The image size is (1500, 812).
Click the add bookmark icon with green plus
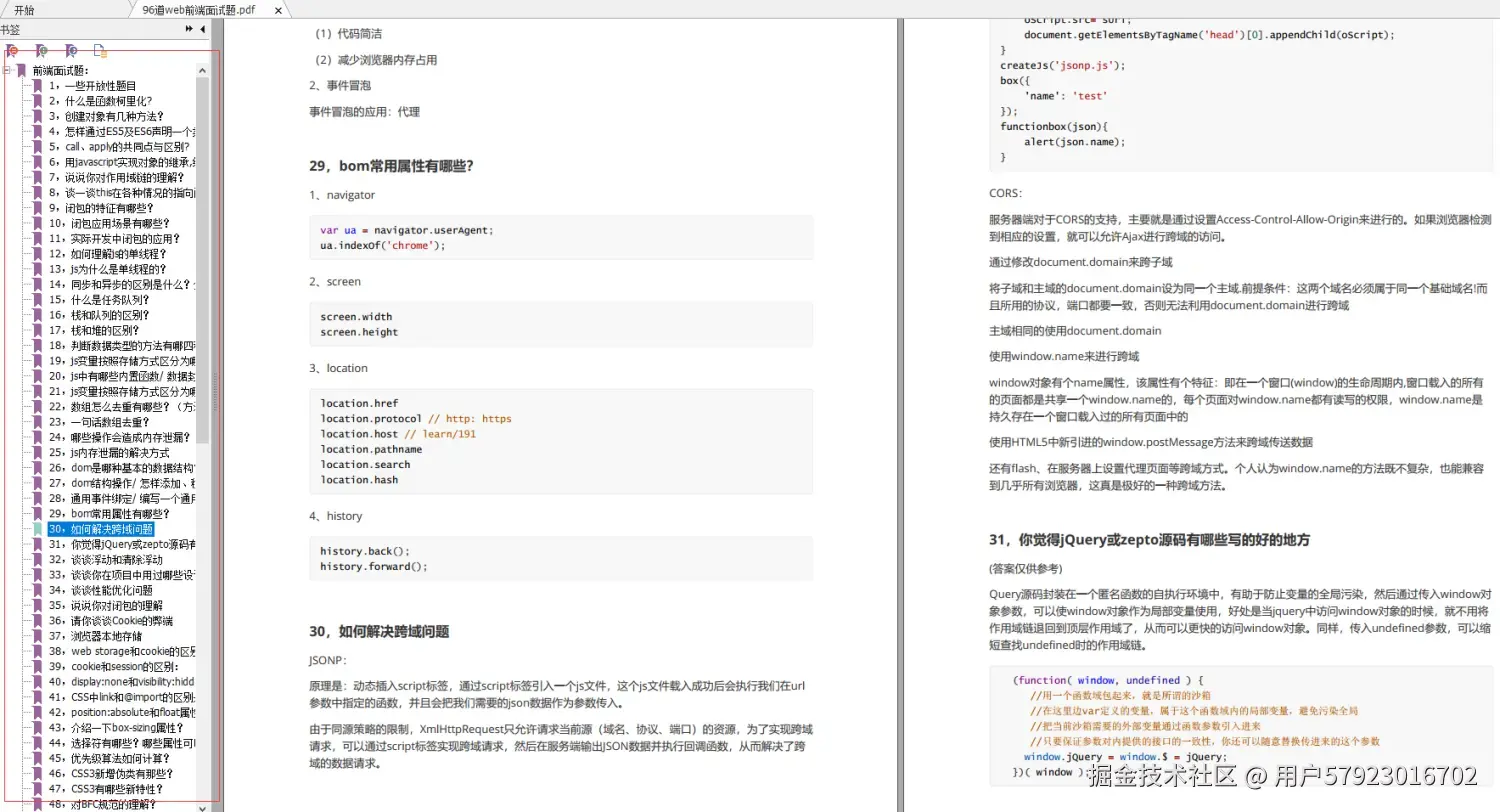click(x=41, y=50)
